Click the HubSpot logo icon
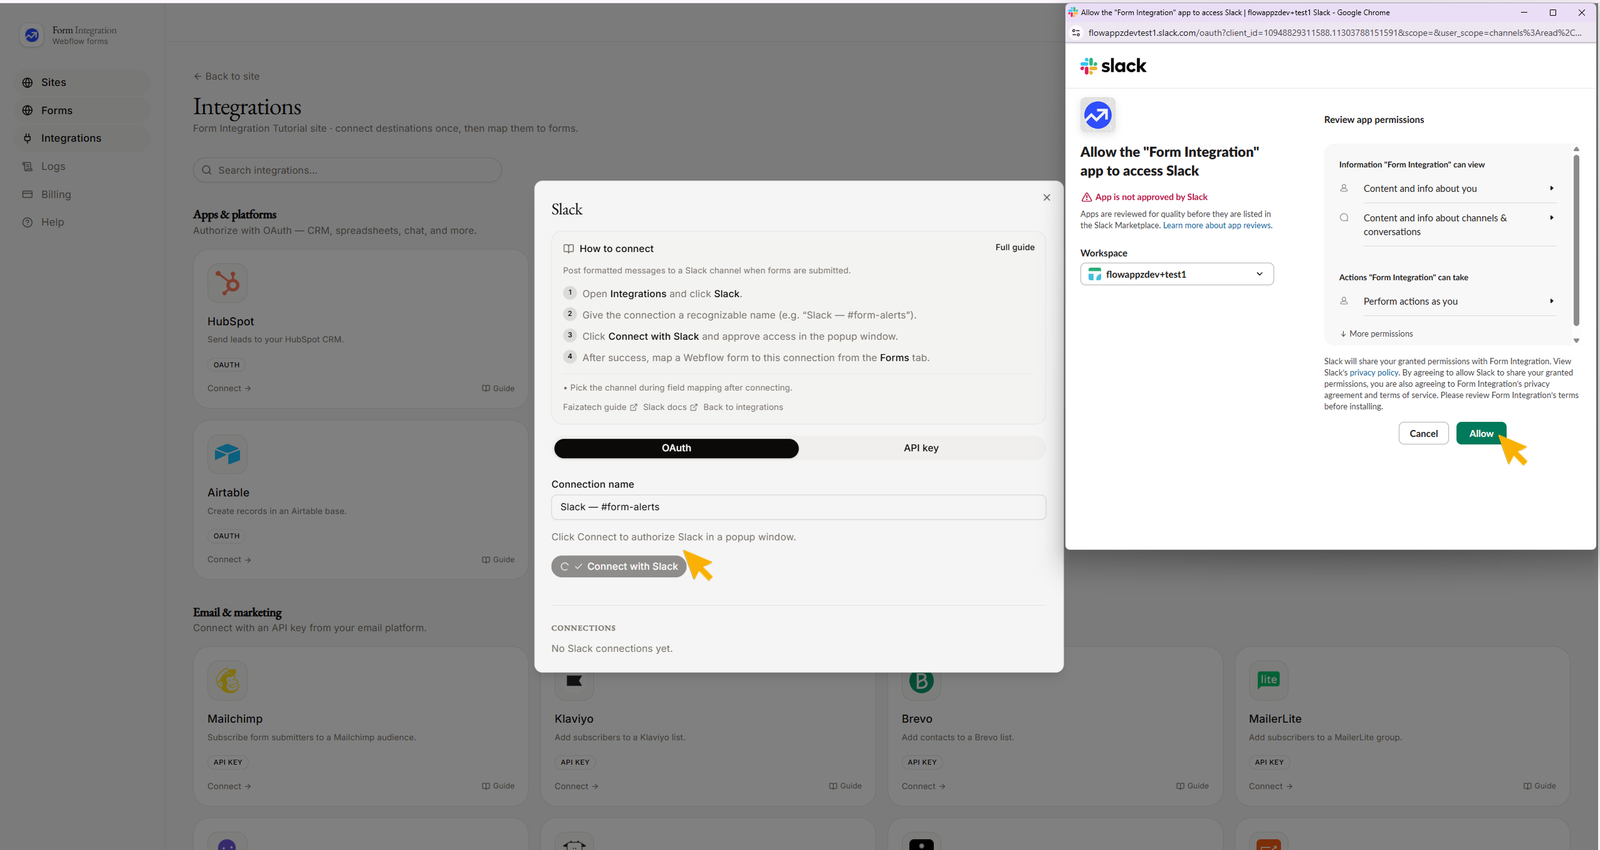 pos(227,283)
